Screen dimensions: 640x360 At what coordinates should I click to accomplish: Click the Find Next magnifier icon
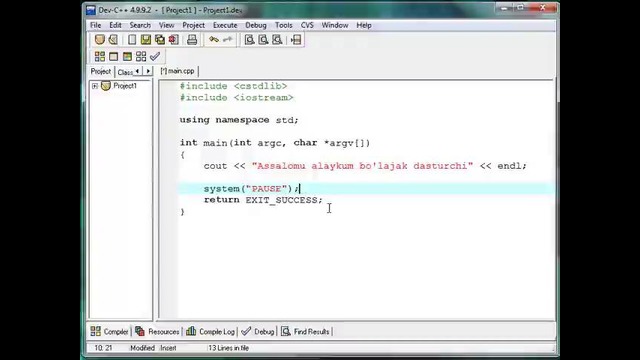pyautogui.click(x=277, y=40)
